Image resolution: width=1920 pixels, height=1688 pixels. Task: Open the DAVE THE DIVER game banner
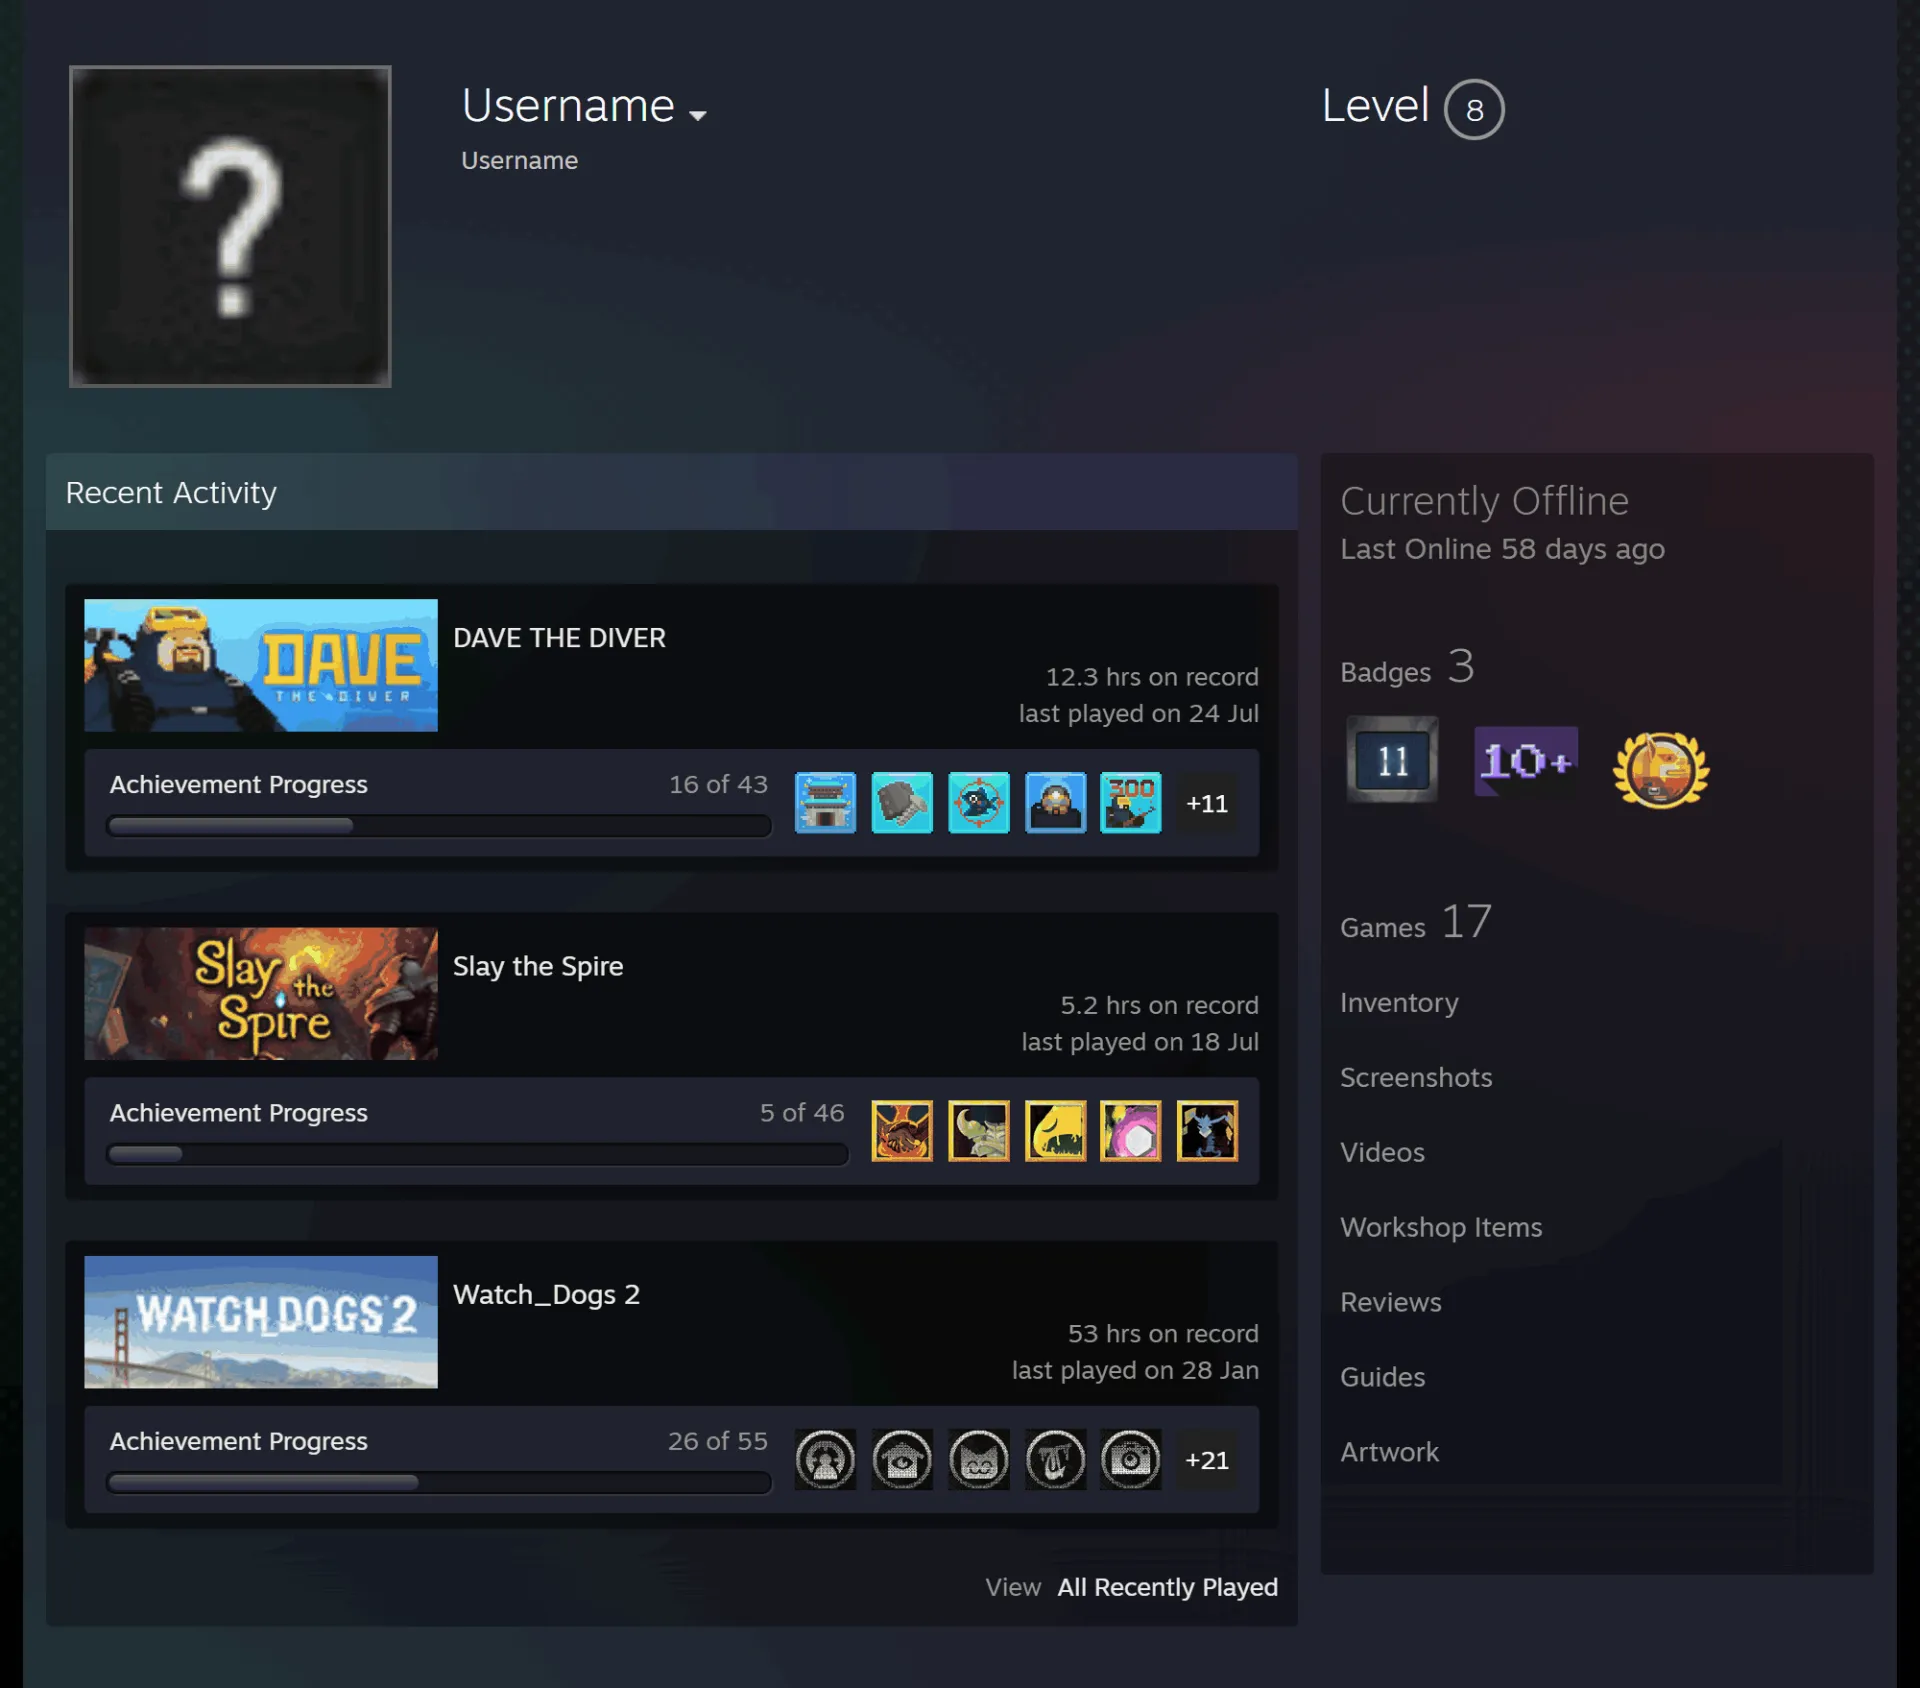(261, 665)
